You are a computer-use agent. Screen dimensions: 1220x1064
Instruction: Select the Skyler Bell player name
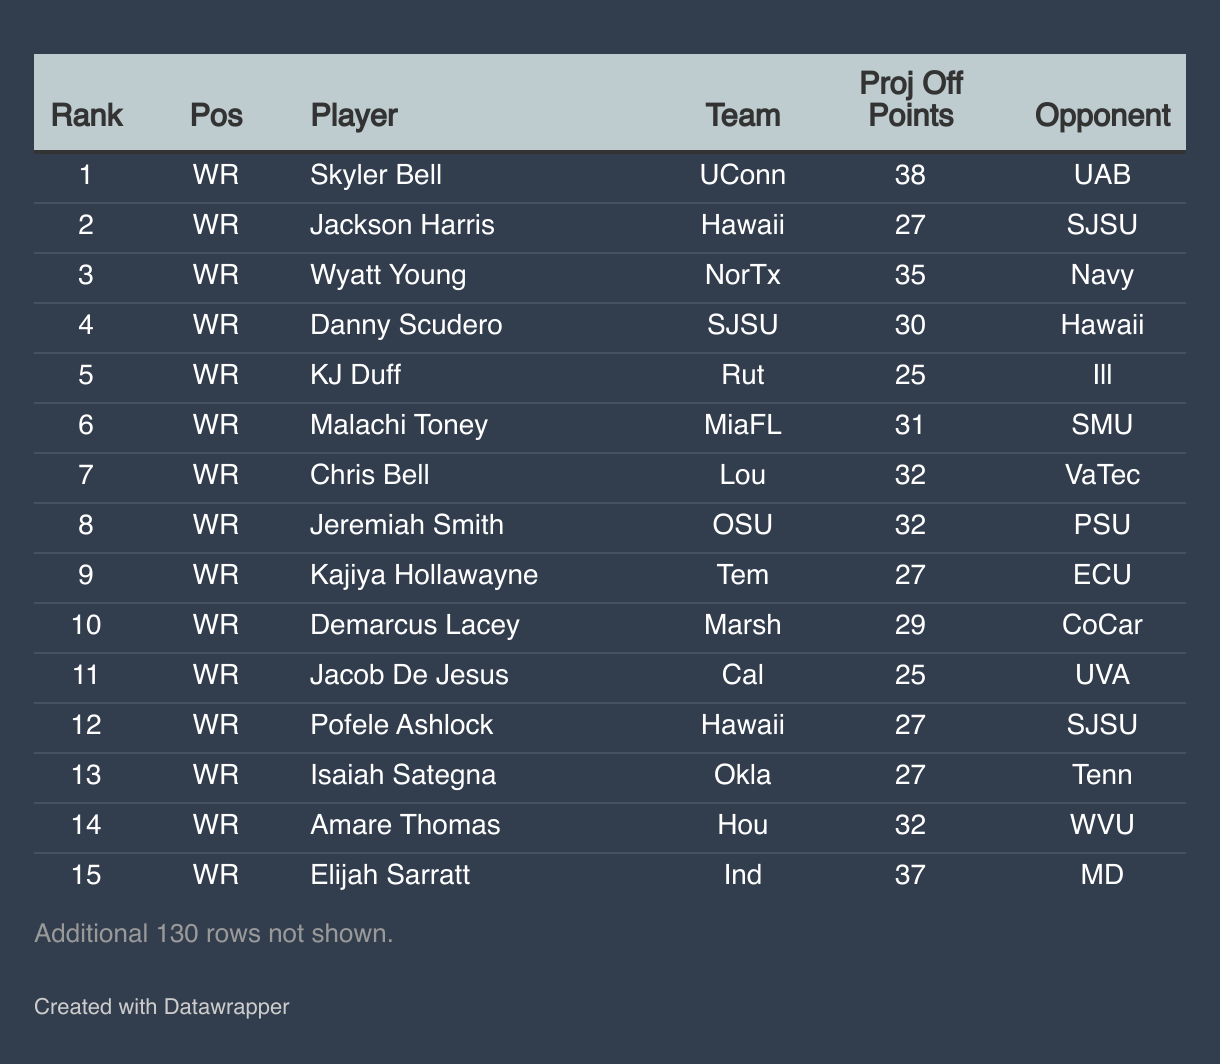[x=376, y=175]
